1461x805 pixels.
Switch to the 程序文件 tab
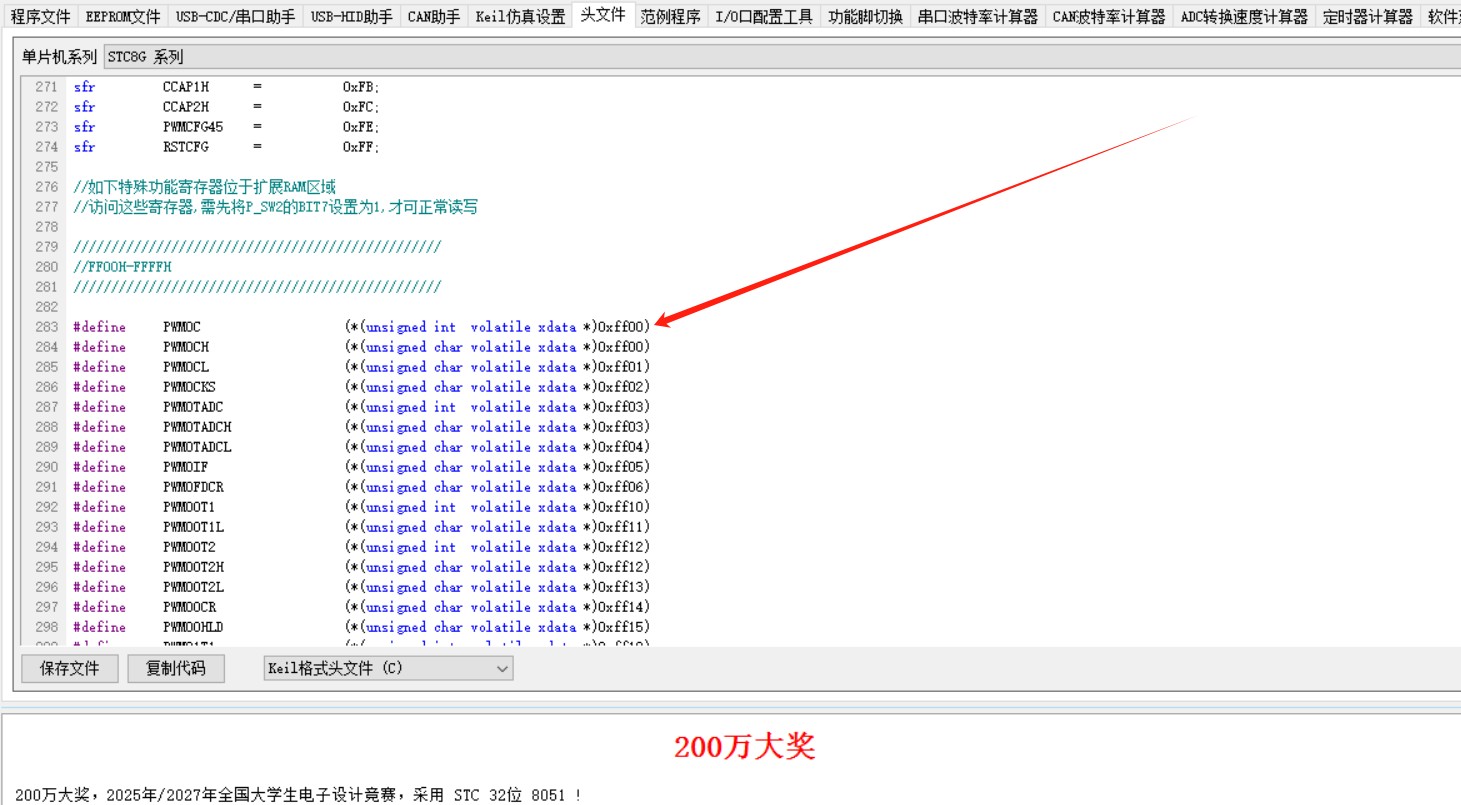(x=40, y=17)
